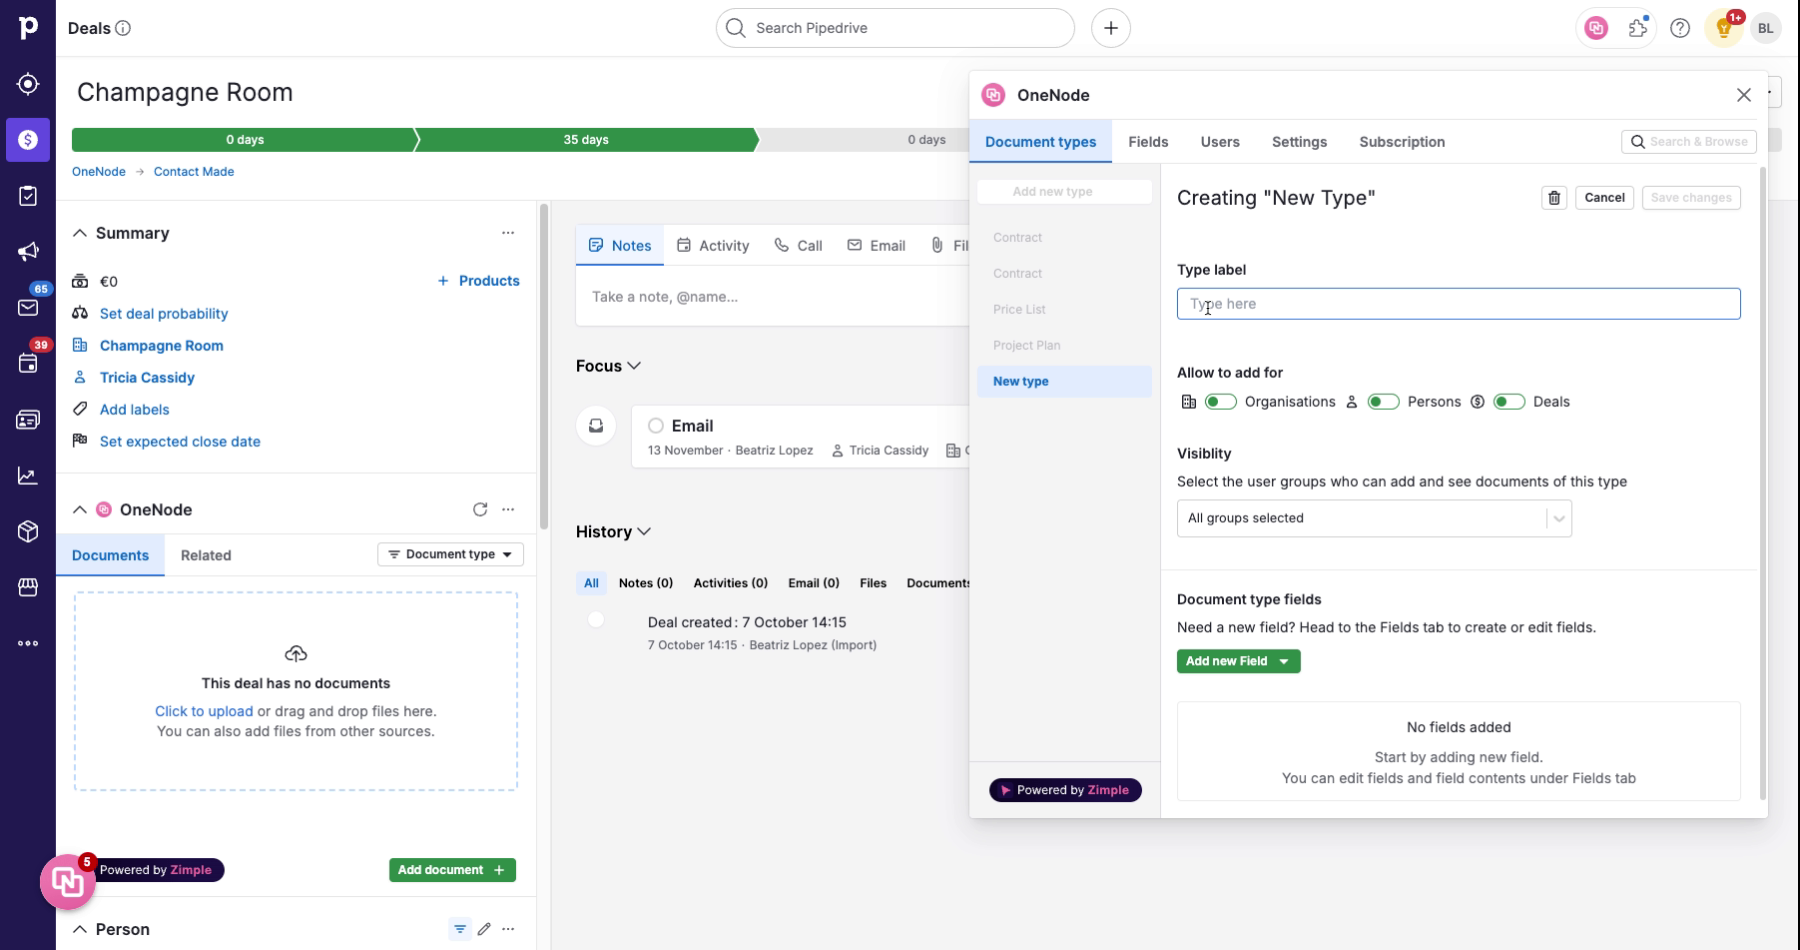Click the quick add plus button

click(1111, 28)
